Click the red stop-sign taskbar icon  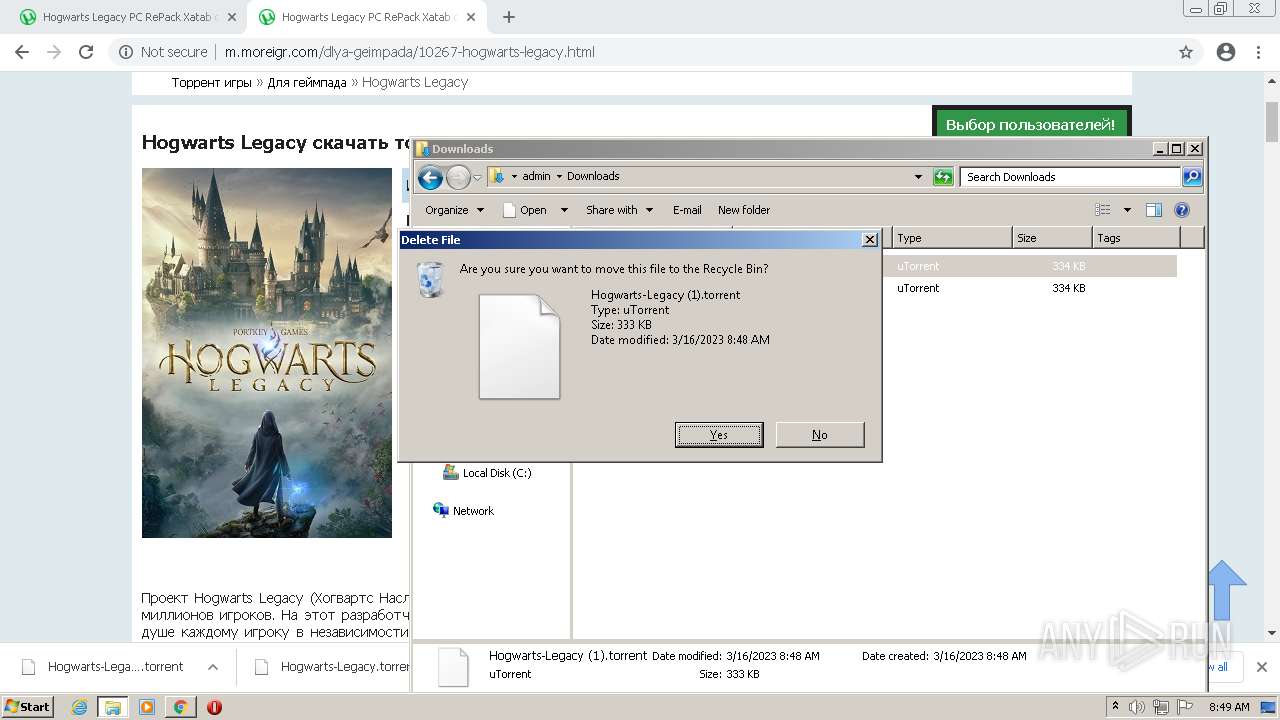point(214,707)
